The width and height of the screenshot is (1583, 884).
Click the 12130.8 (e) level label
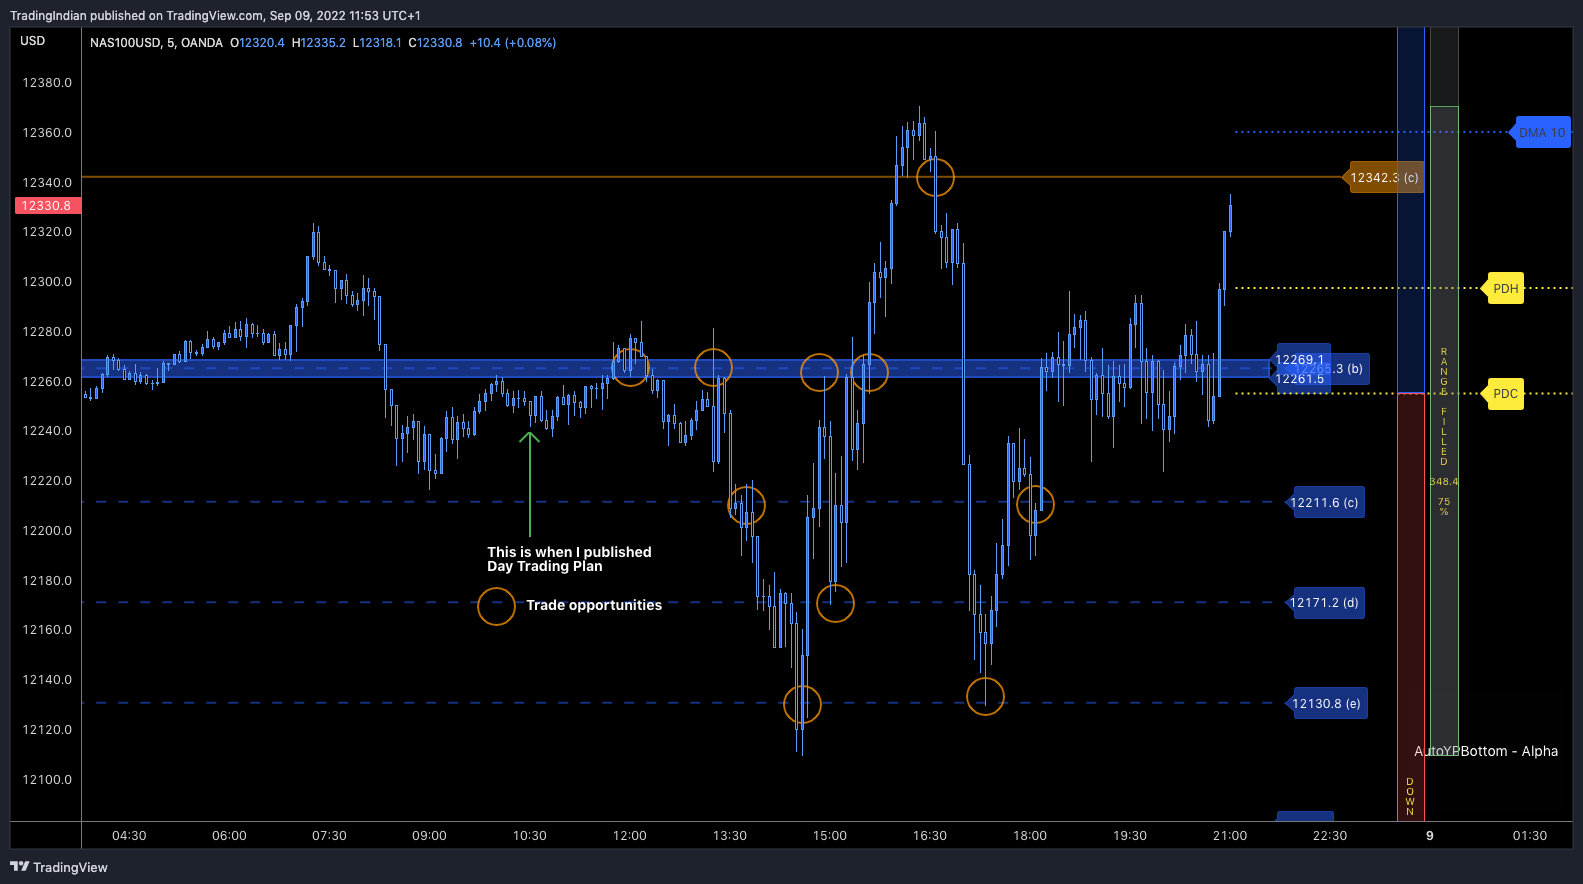click(x=1326, y=703)
